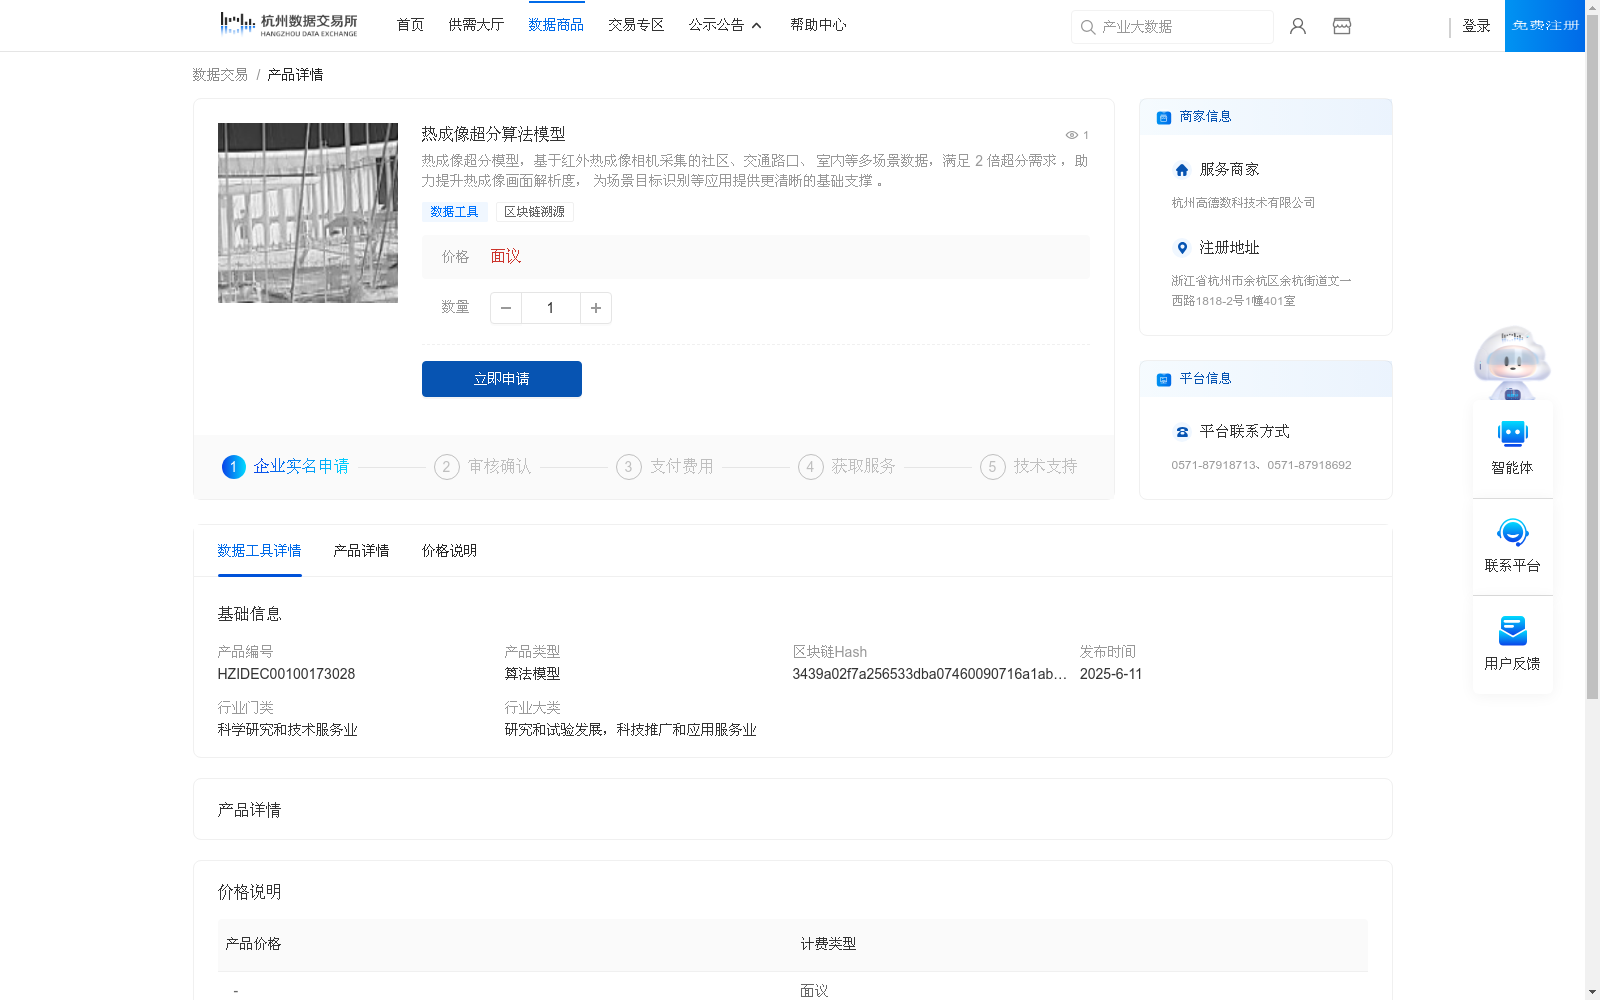1600x1000 pixels.
Task: Click merchant name 杭州高德数科技术有限公司
Action: pyautogui.click(x=1243, y=203)
